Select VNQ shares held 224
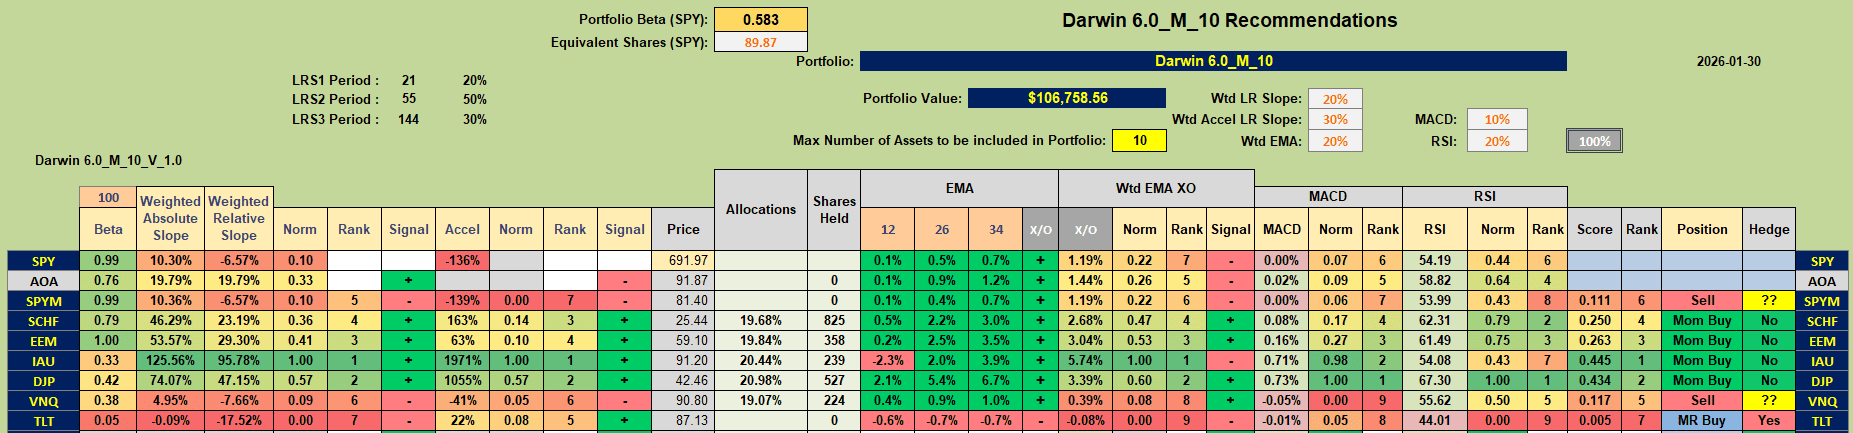Viewport: 1853px width, 433px height. pos(834,400)
